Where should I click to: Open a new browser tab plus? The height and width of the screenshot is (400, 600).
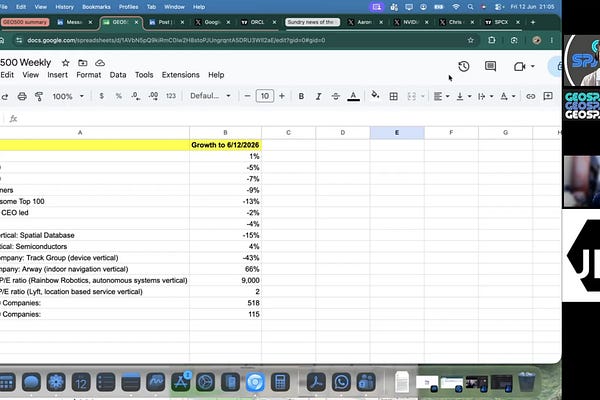[x=533, y=22]
